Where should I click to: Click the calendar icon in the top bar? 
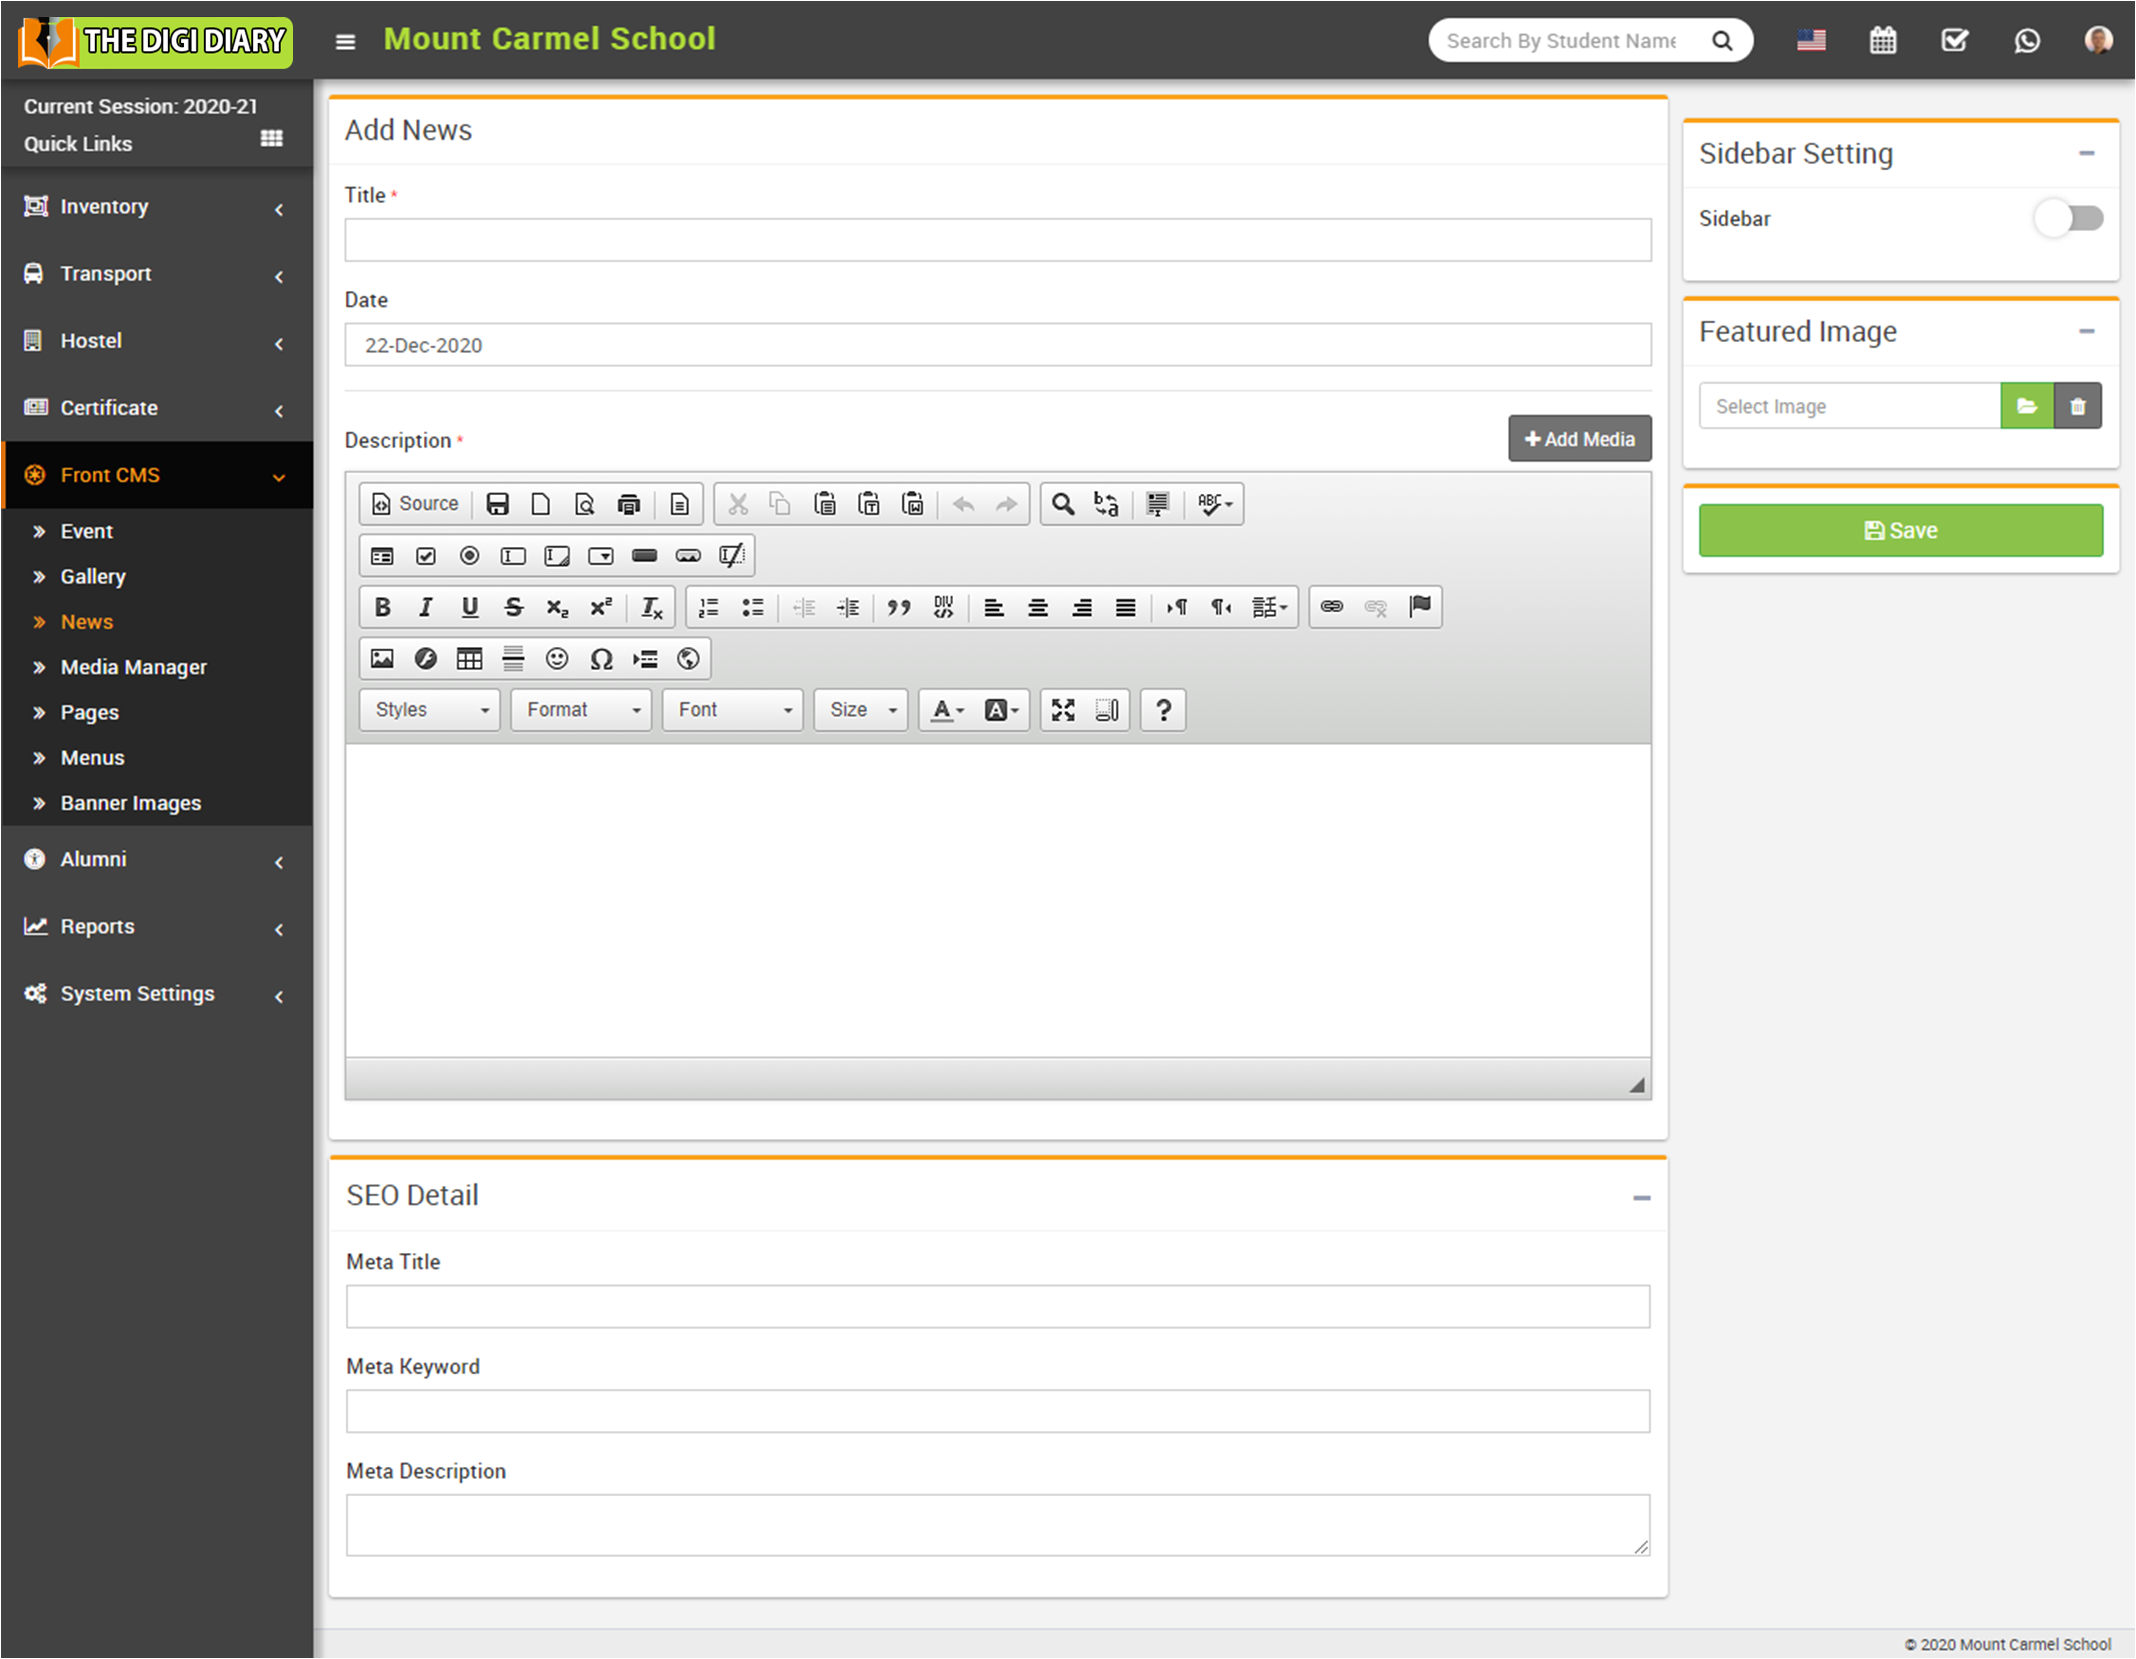[x=1882, y=41]
